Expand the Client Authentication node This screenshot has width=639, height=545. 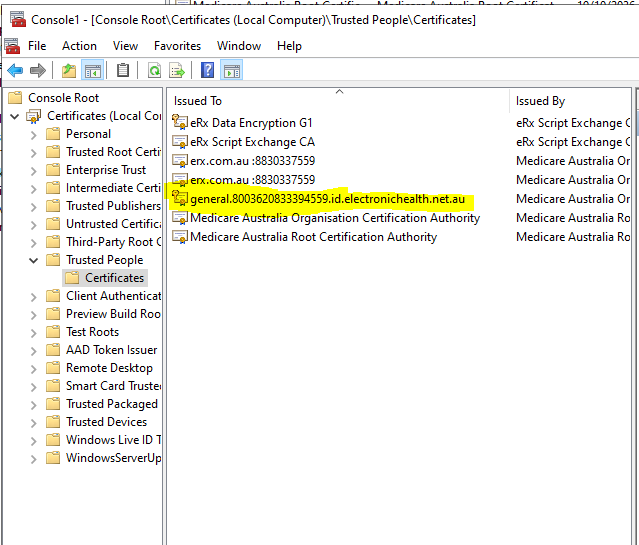33,296
